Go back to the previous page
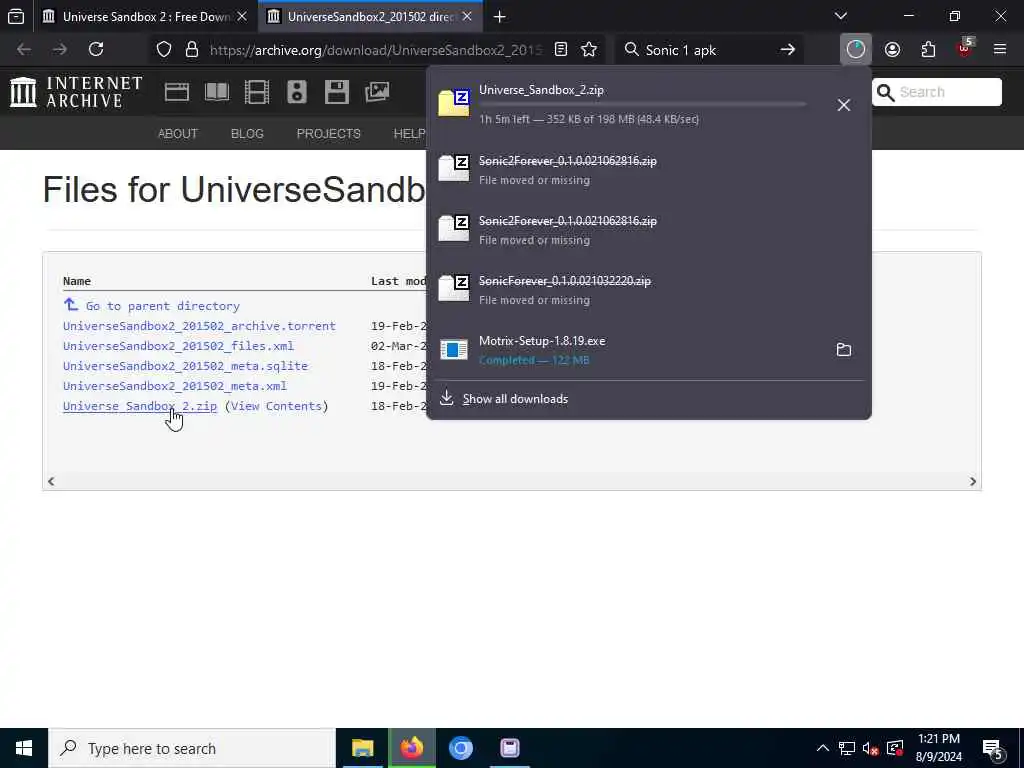Screen dimensions: 1024x768 (24, 50)
